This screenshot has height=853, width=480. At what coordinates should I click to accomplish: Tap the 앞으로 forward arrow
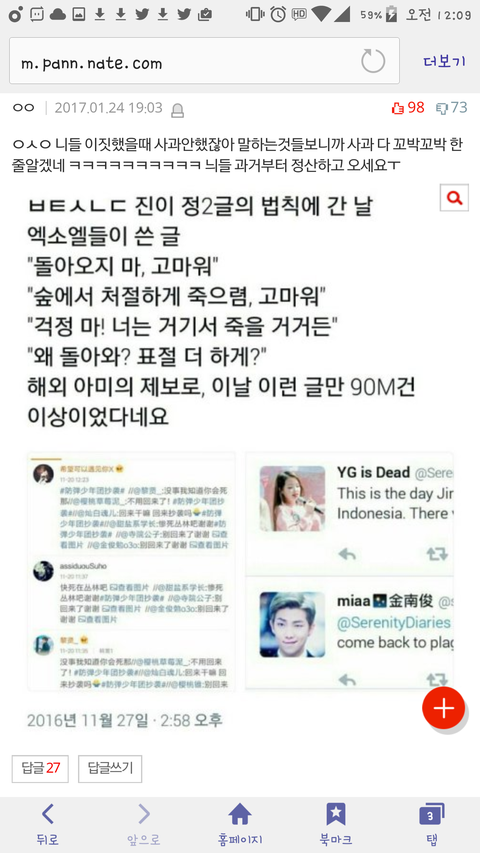tap(144, 824)
